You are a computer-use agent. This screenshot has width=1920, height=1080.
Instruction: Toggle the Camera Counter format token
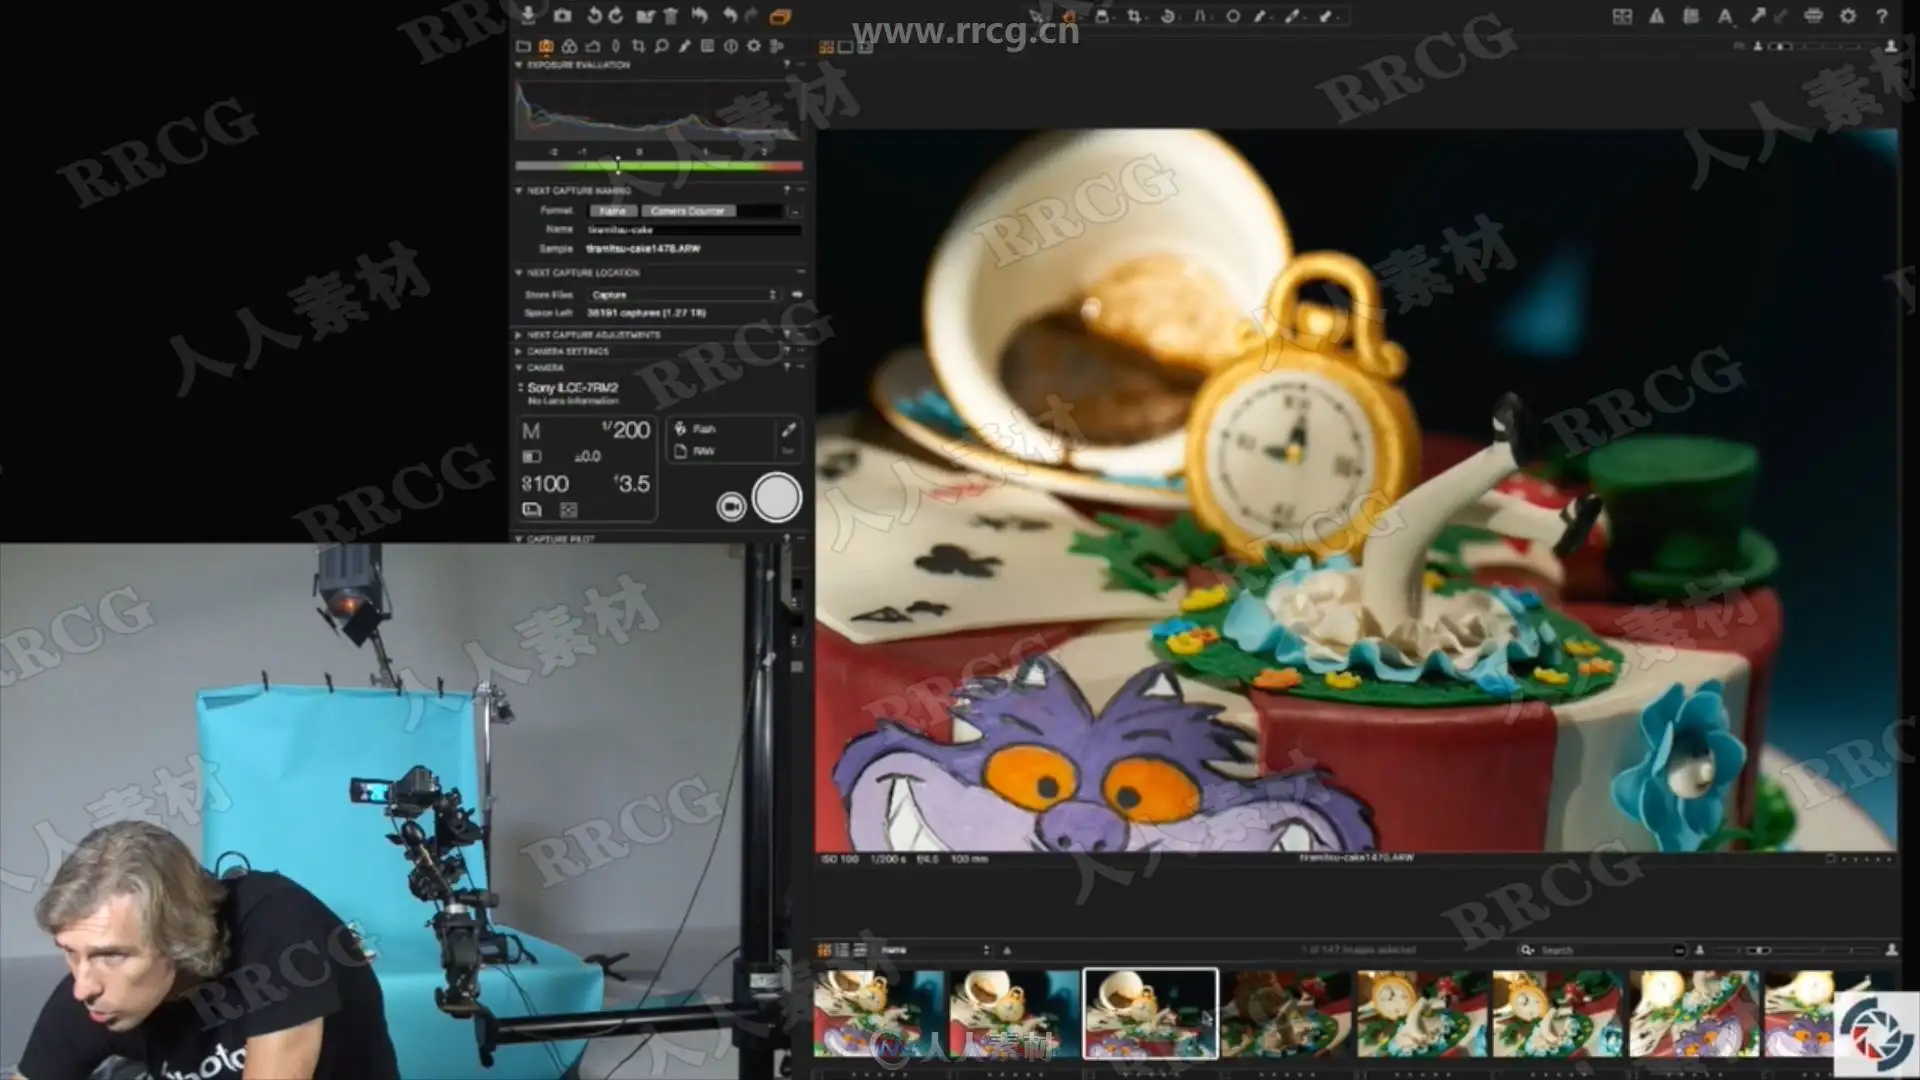(x=688, y=211)
